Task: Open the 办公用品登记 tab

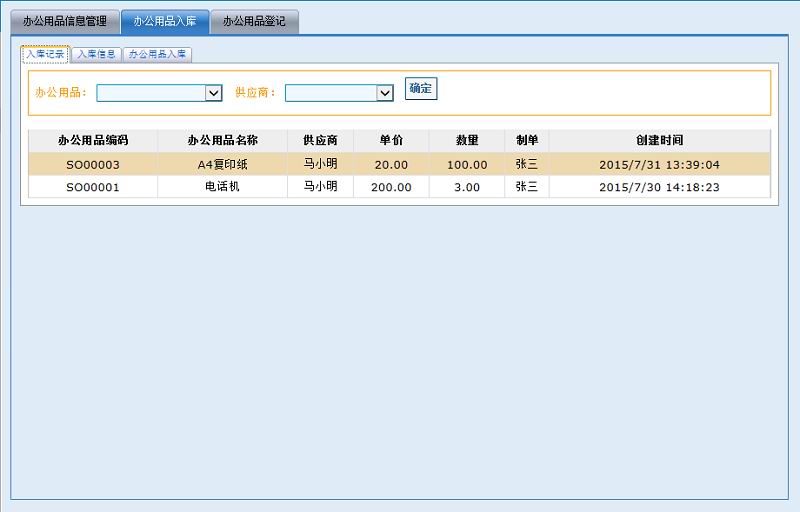Action: tap(254, 21)
